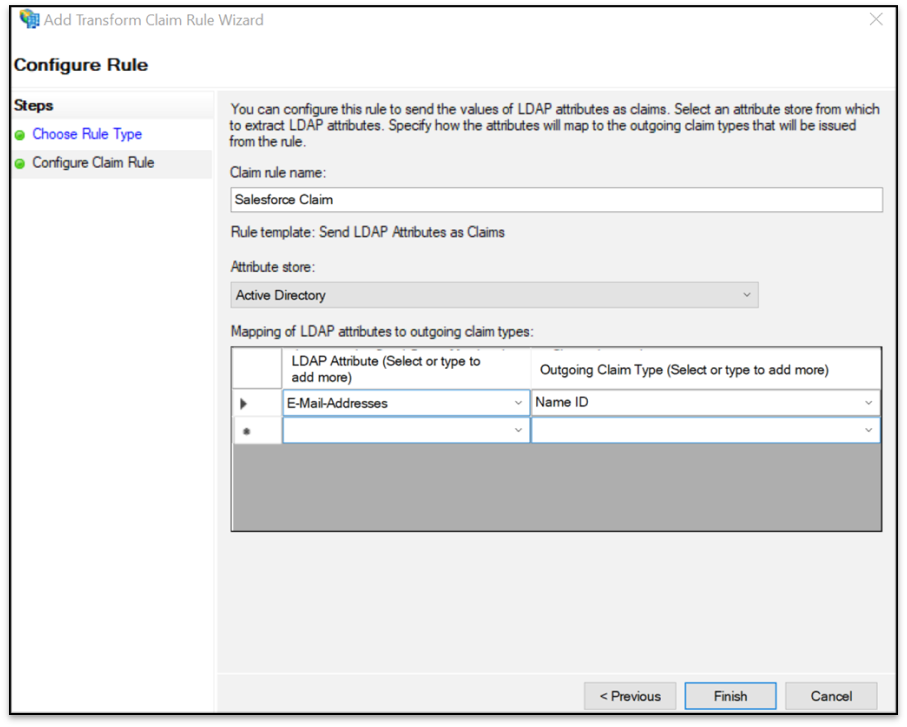
Task: Click the wizard icon in the title bar
Action: point(29,19)
